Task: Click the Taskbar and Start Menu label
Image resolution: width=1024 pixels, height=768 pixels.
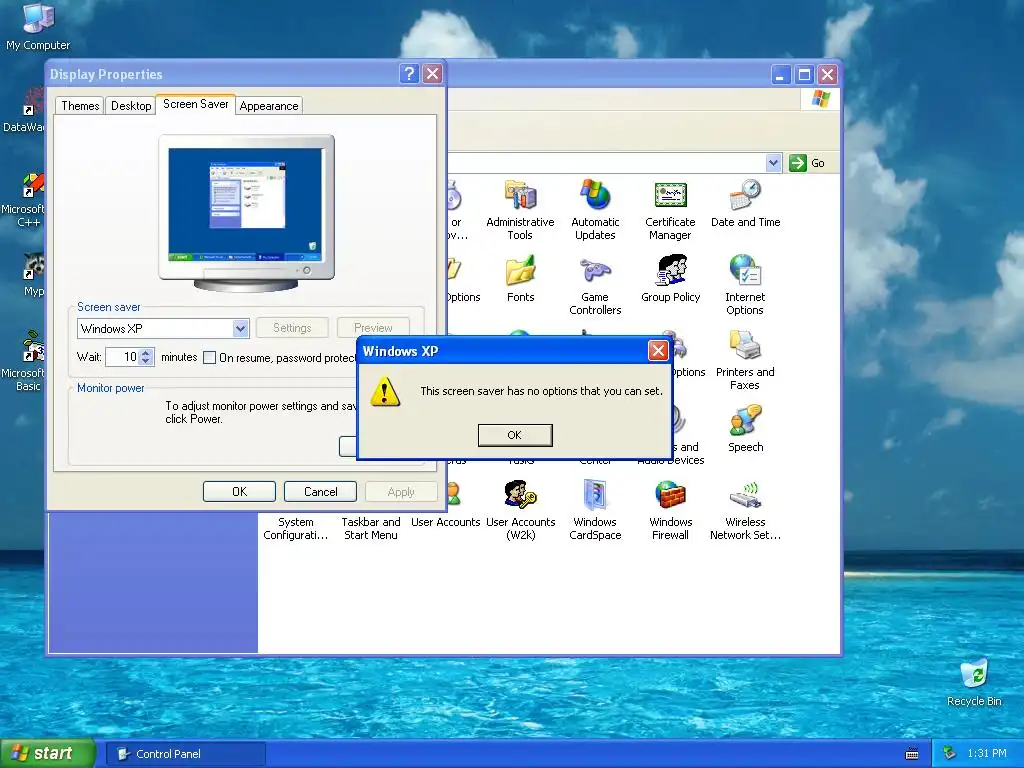Action: (371, 528)
